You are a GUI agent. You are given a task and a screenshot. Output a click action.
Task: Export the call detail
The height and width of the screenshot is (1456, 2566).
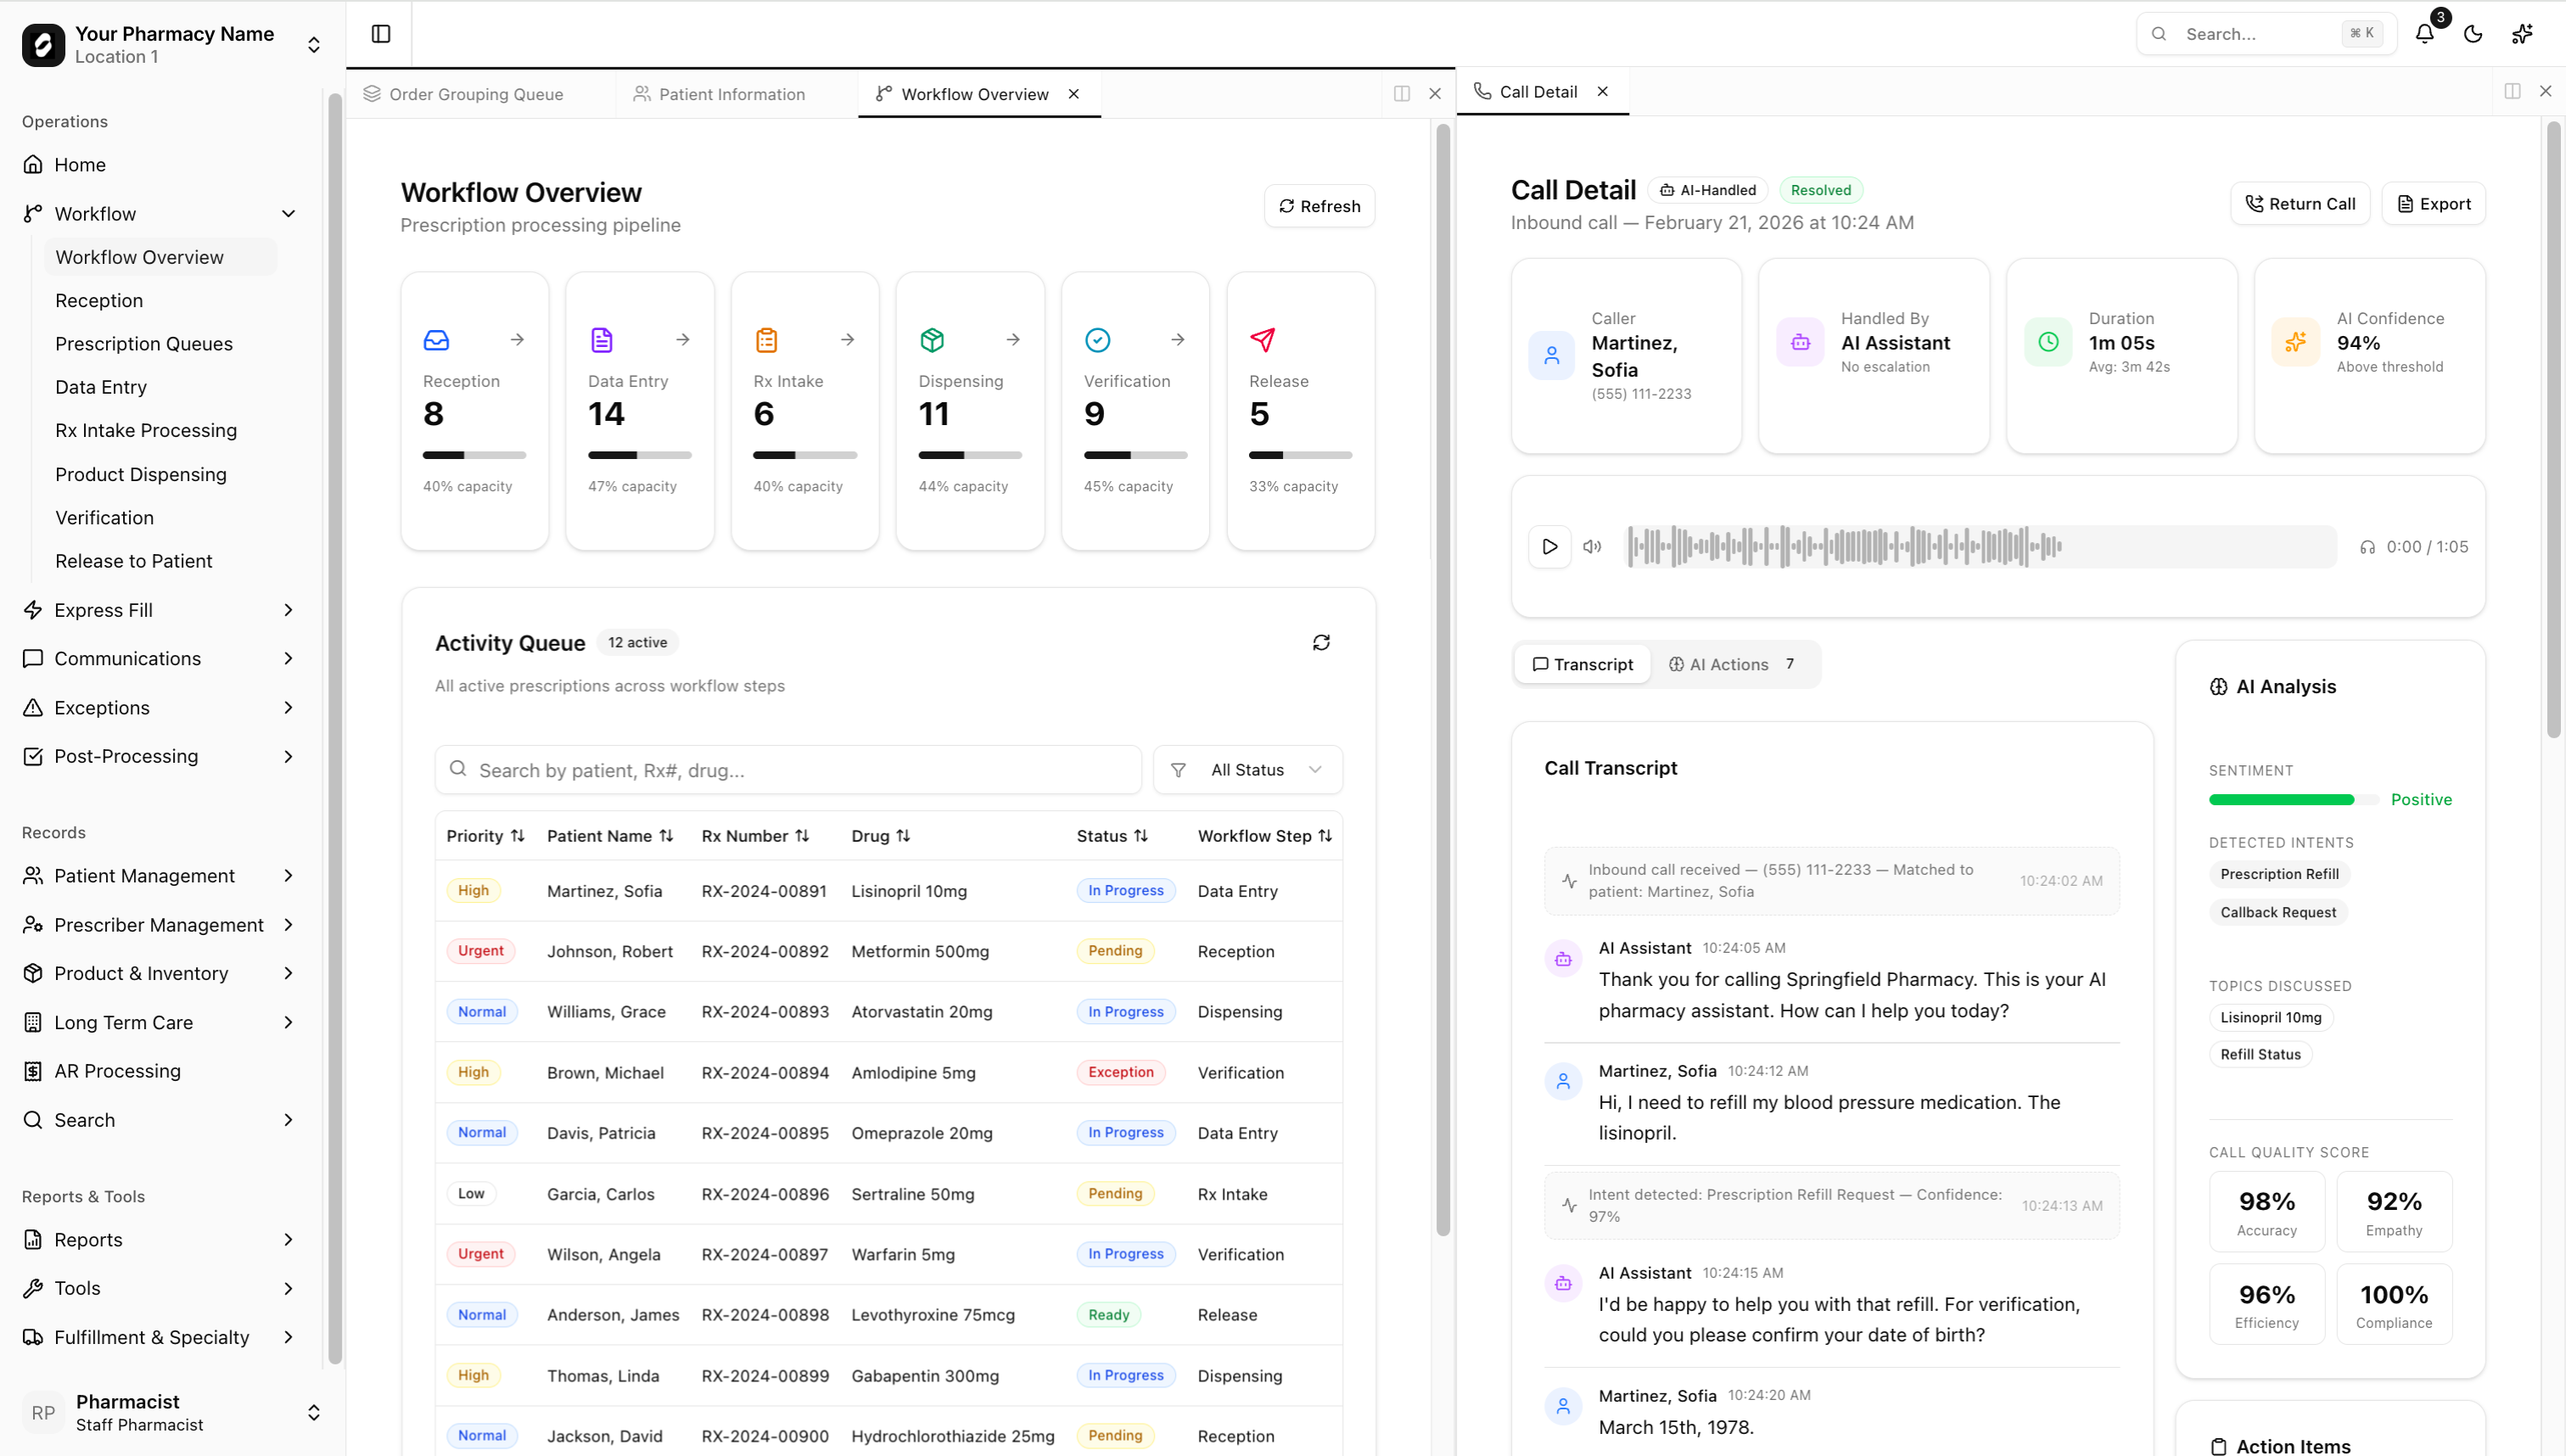[x=2434, y=203]
